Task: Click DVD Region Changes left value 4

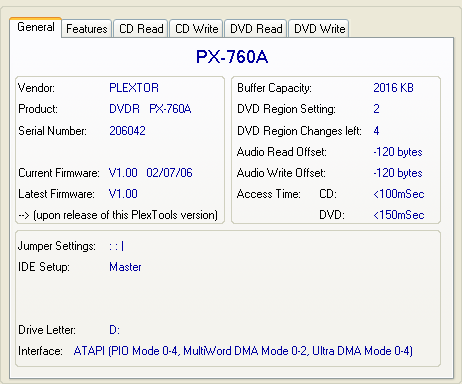Action: tap(376, 131)
